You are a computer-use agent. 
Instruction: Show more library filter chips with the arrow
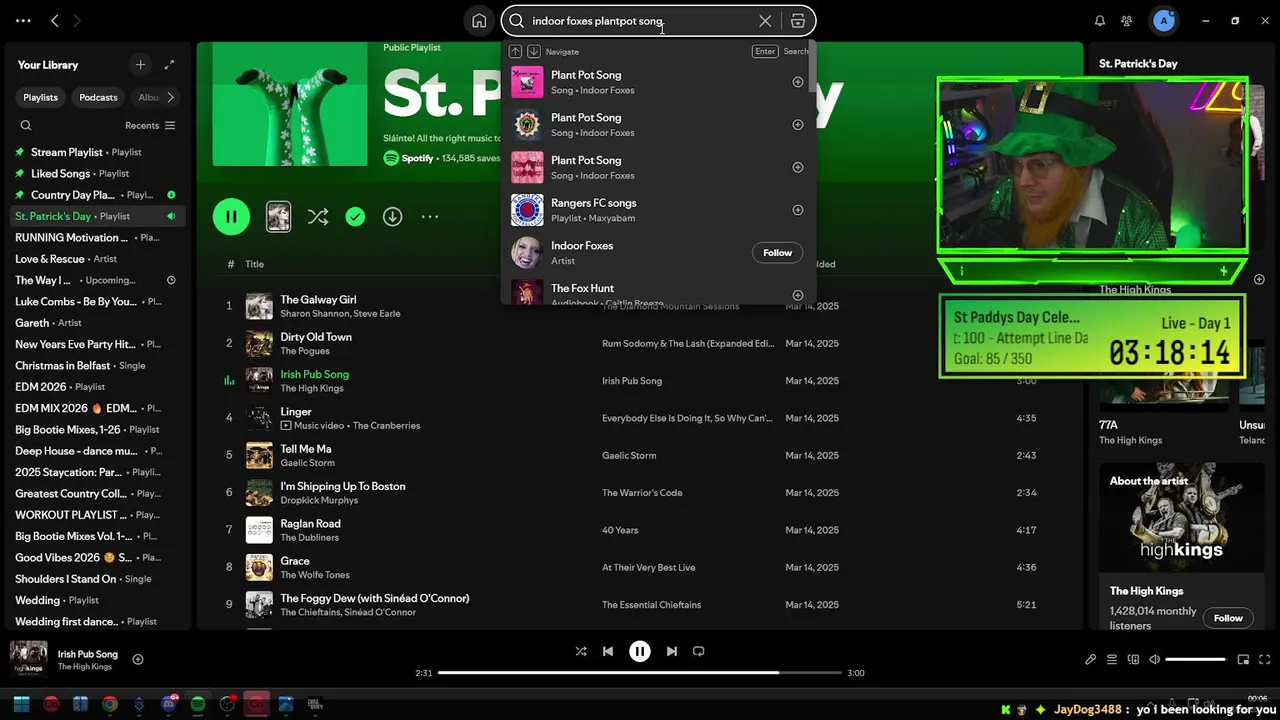[x=170, y=97]
